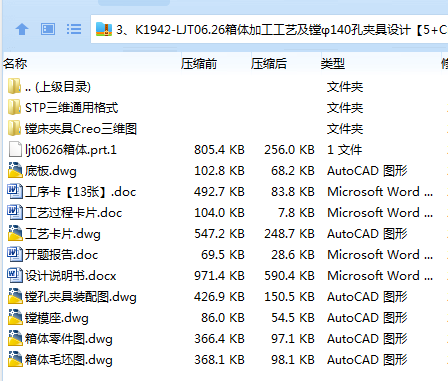Click the Word icon of 开题报告.doc
The width and height of the screenshot is (448, 381).
(x=15, y=254)
